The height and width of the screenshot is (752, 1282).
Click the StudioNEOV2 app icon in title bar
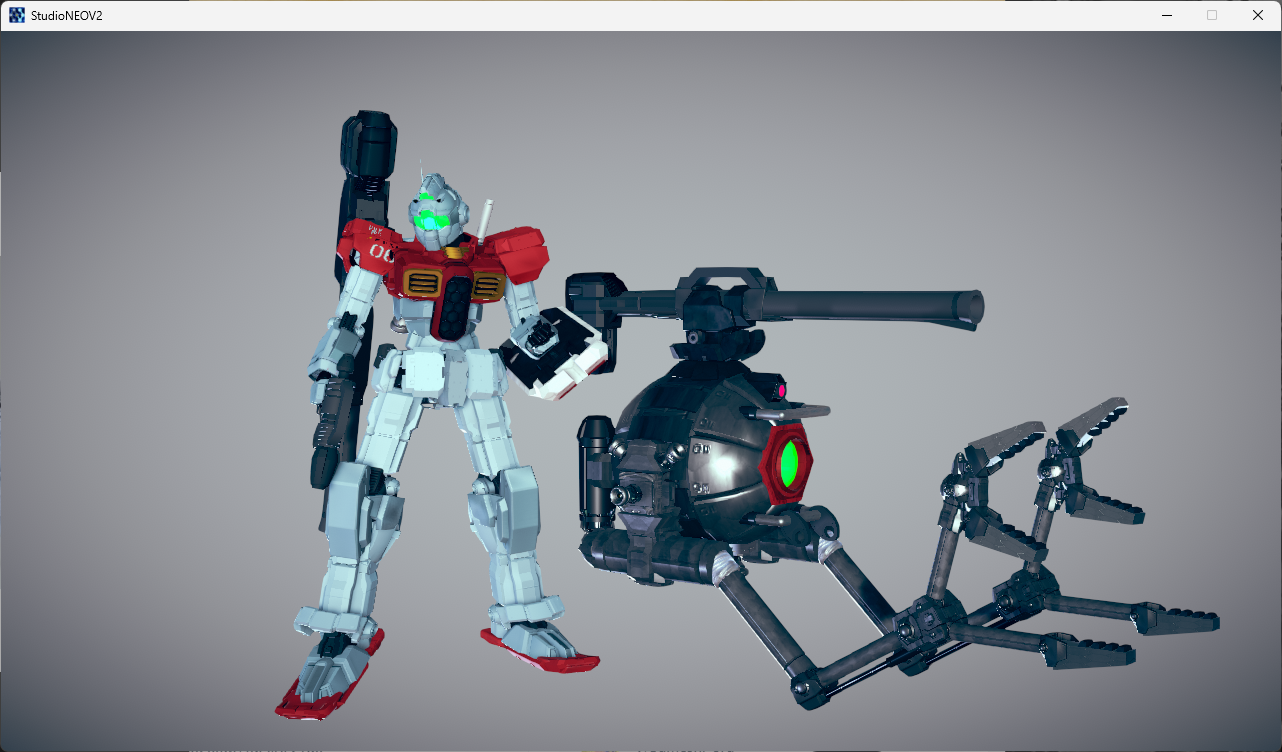(17, 15)
